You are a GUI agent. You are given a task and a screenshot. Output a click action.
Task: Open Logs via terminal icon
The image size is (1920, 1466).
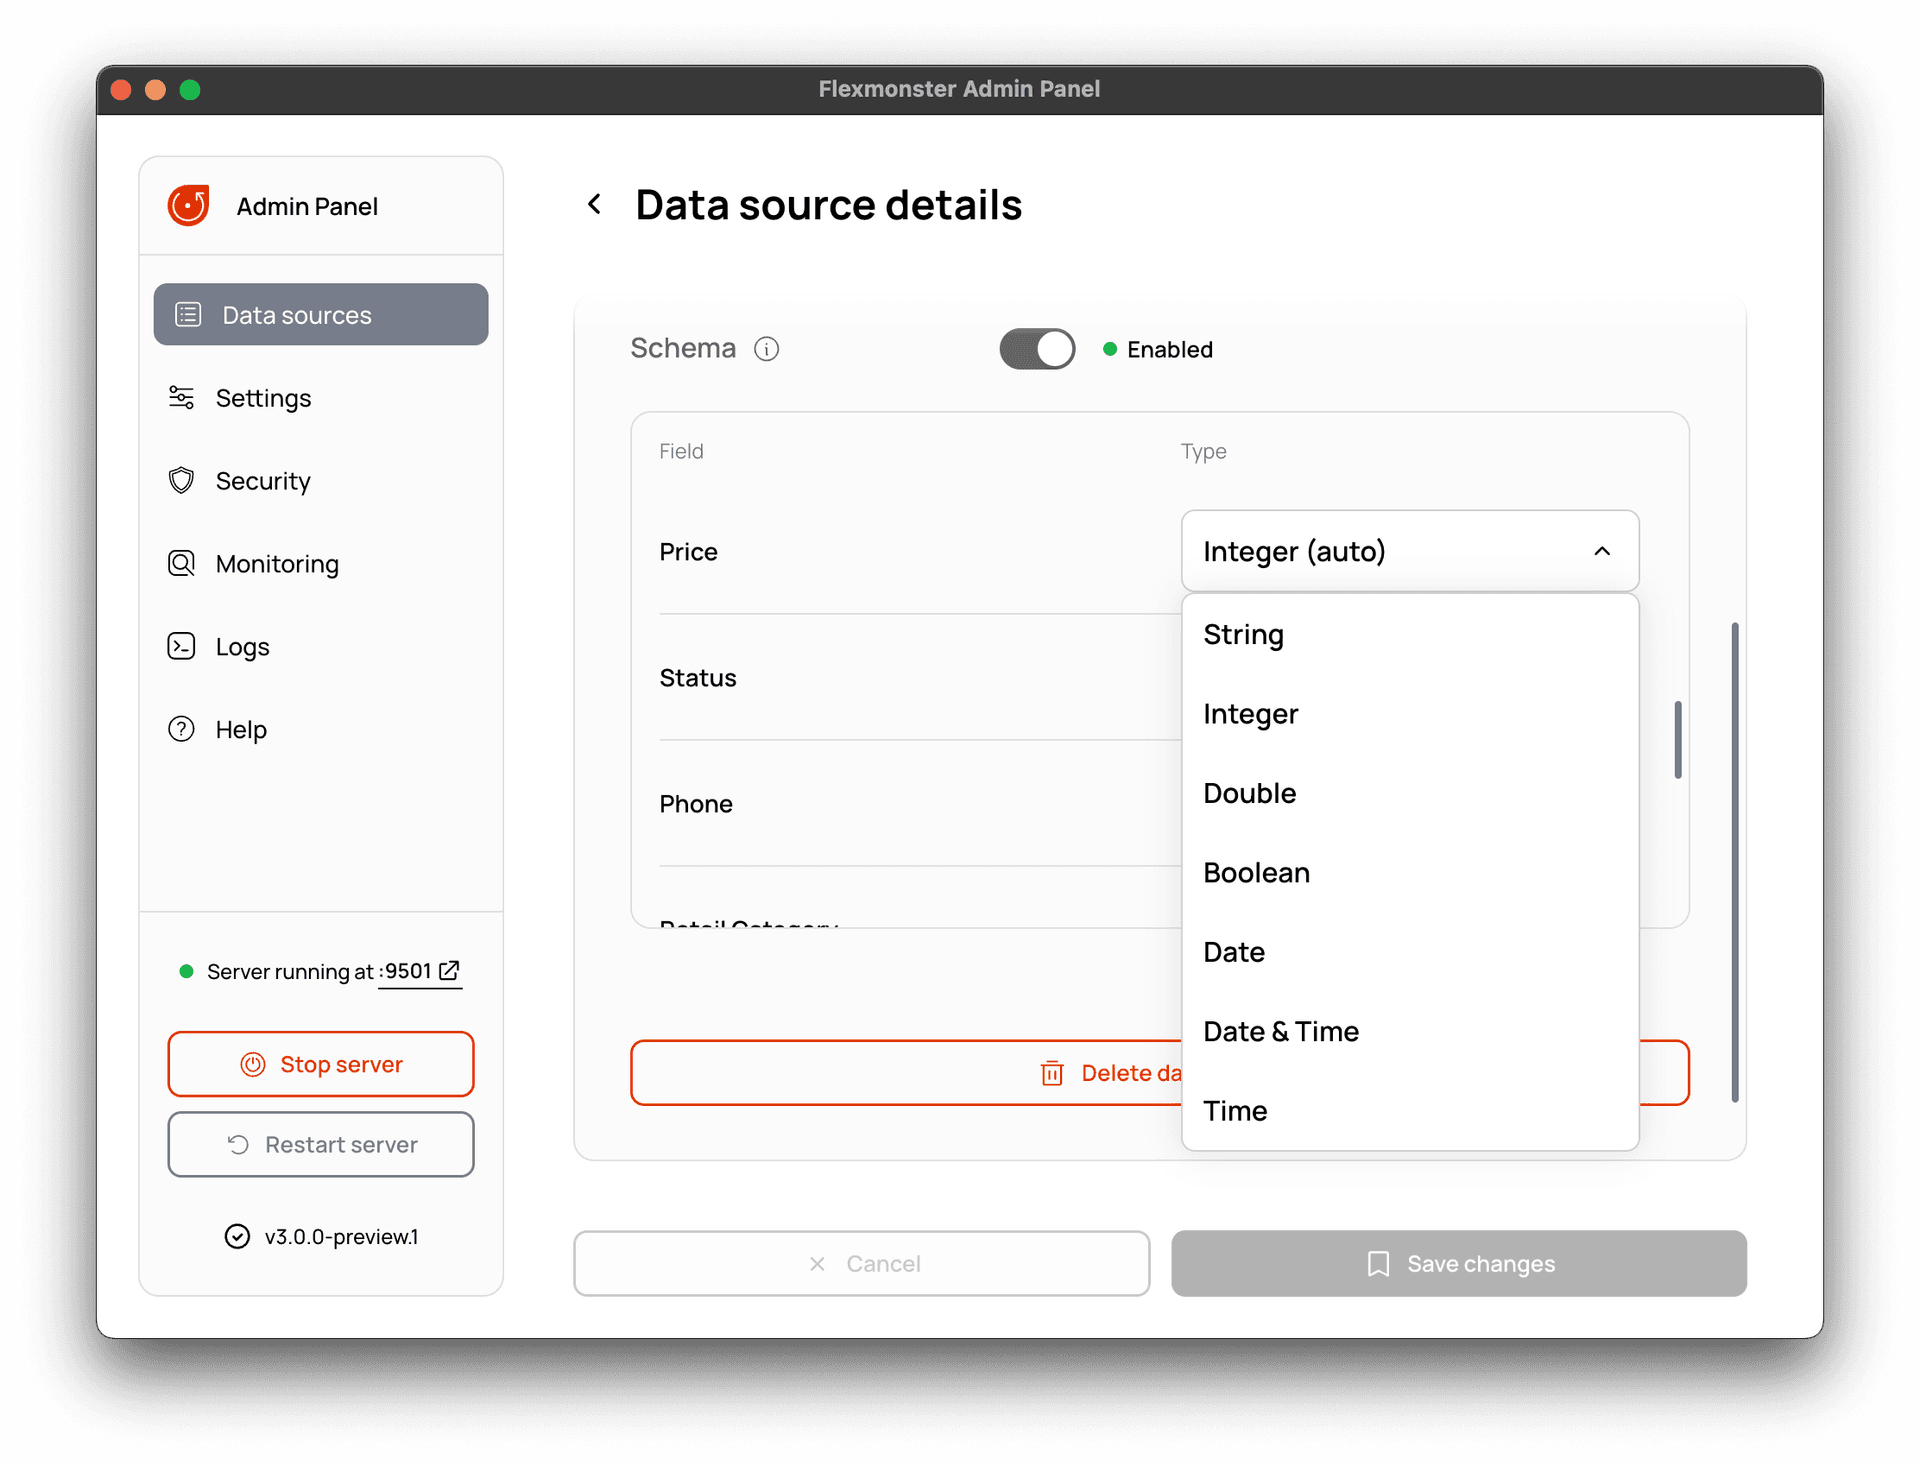pyautogui.click(x=181, y=646)
